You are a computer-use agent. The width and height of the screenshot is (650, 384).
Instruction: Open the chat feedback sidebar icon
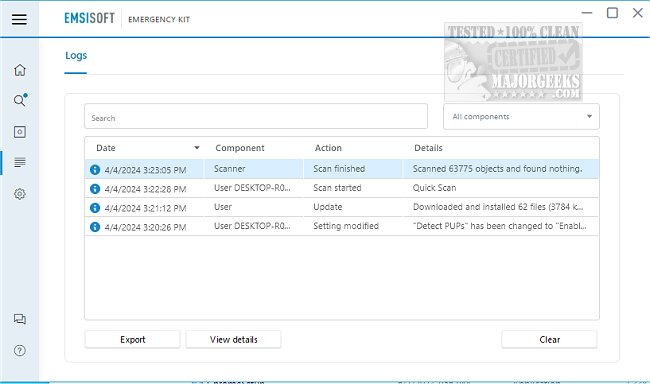pos(19,319)
